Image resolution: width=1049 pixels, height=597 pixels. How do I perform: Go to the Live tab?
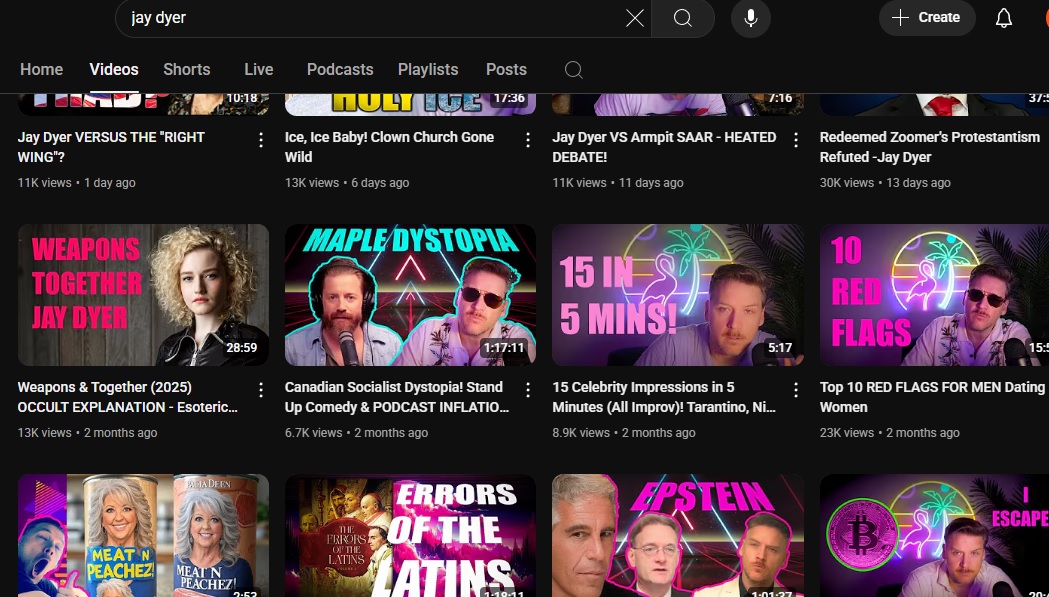pos(259,70)
